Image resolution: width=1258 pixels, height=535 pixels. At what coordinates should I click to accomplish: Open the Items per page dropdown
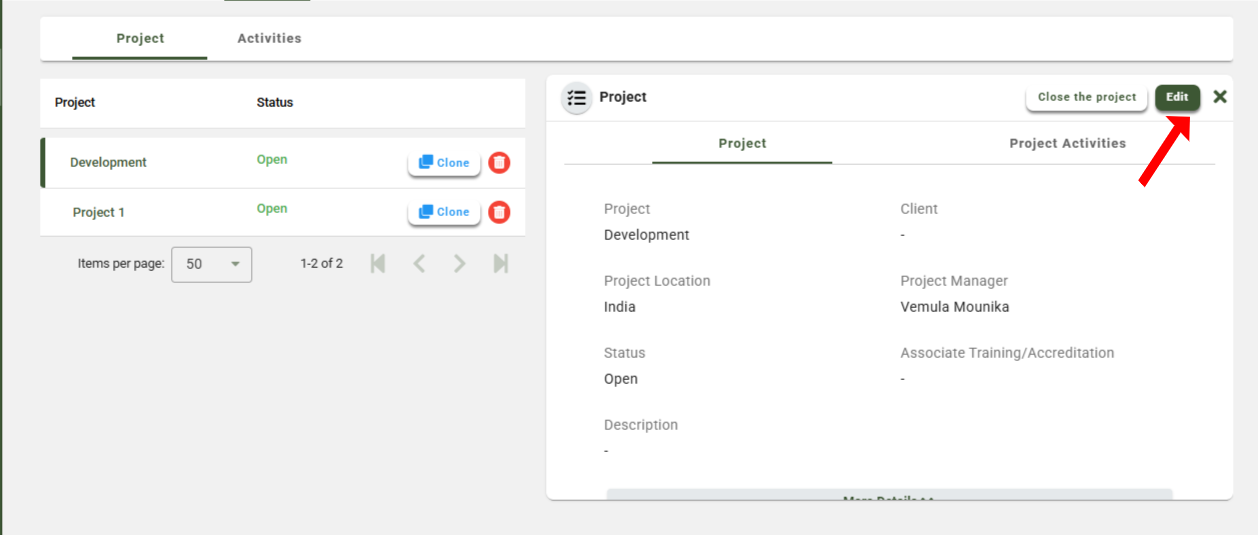tap(212, 264)
